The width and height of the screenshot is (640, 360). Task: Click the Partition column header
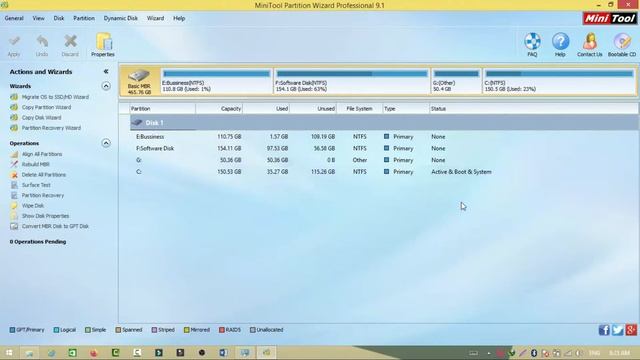162,109
